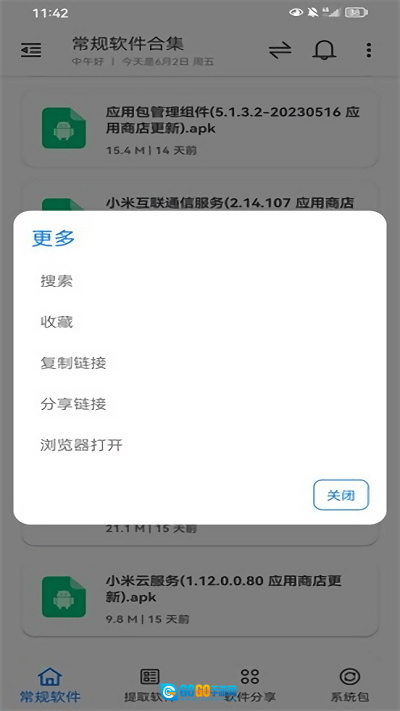Open 应用包管理组件 apk file entry
This screenshot has height=711, width=400.
pyautogui.click(x=200, y=129)
